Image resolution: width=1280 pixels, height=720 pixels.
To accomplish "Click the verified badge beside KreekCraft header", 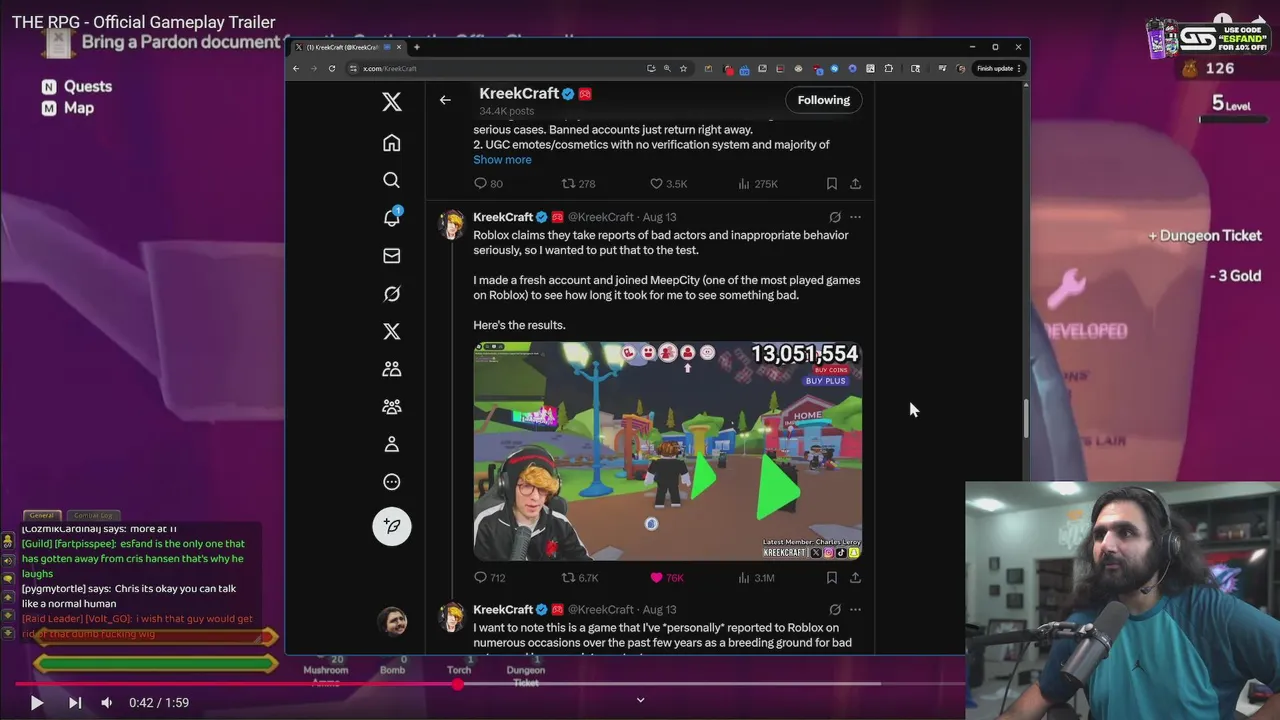I will (x=568, y=94).
